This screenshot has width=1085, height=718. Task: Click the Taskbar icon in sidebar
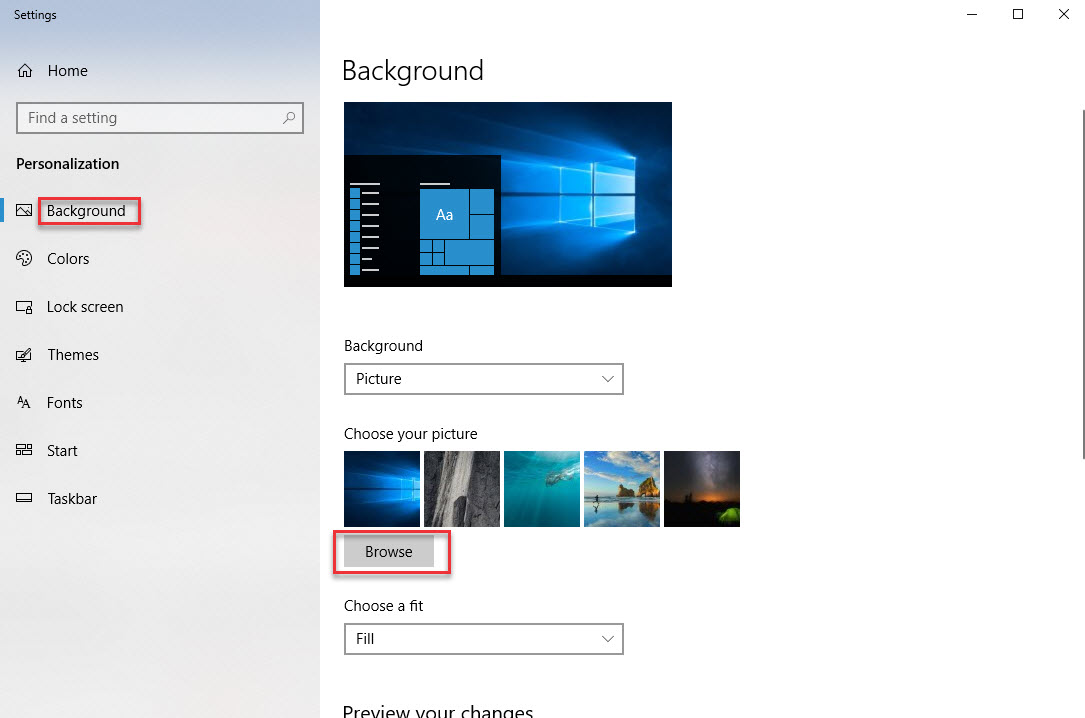point(25,499)
